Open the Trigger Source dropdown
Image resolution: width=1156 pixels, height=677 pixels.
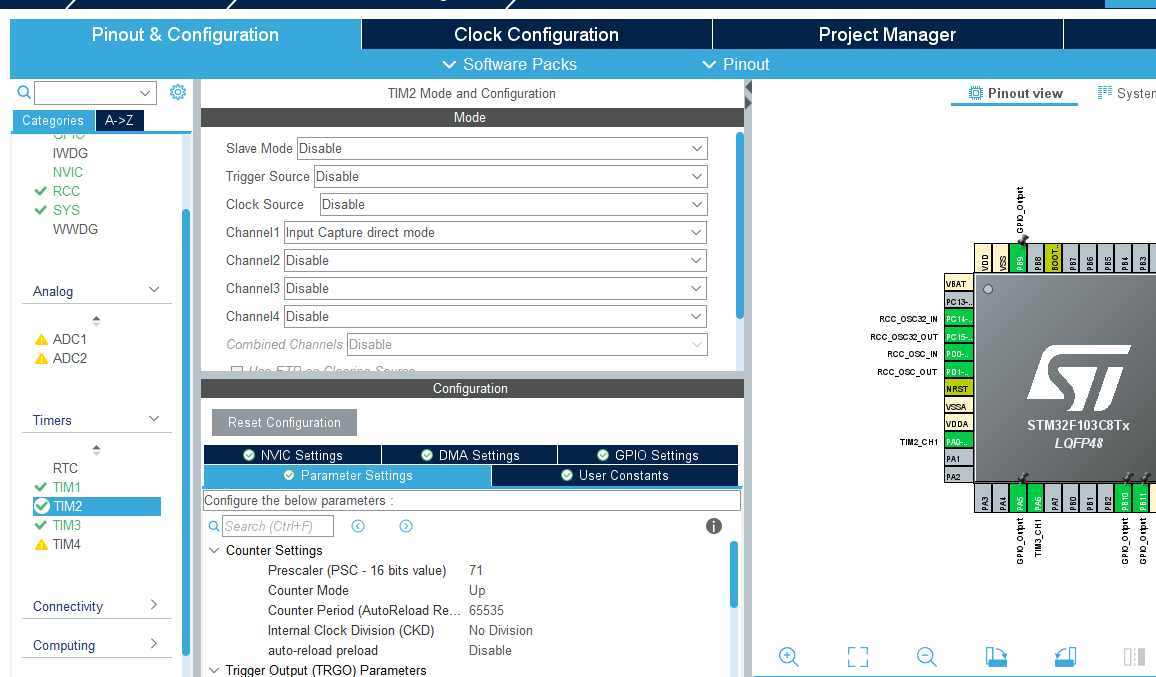pos(511,176)
